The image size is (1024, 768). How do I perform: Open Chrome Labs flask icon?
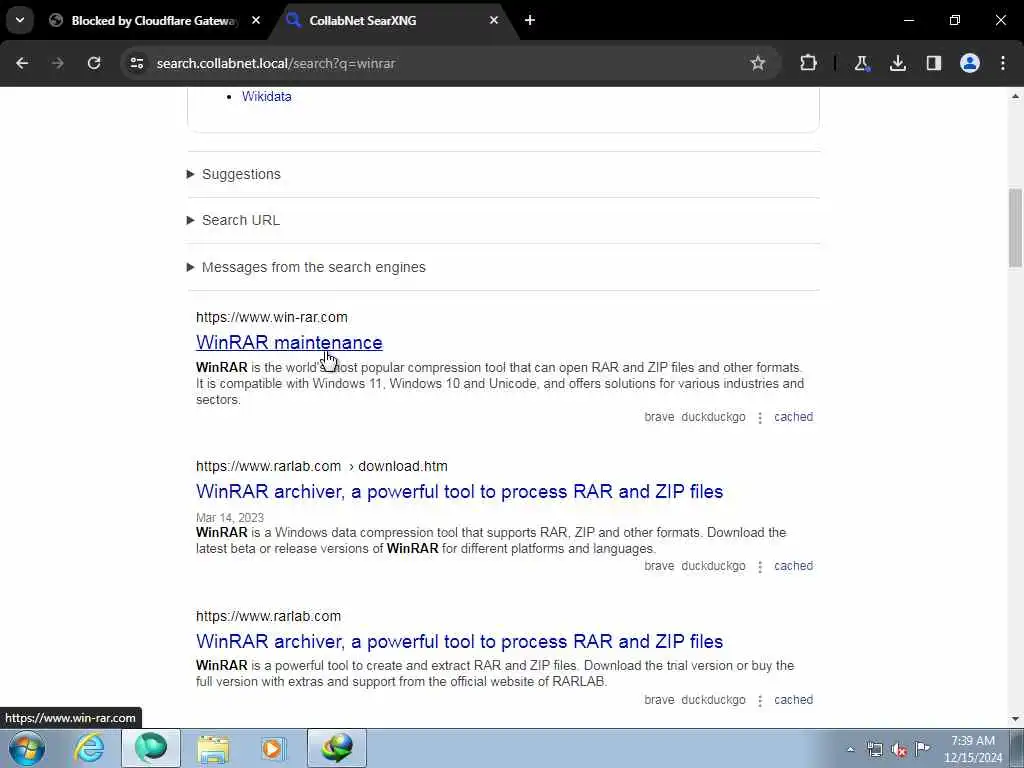(x=861, y=63)
